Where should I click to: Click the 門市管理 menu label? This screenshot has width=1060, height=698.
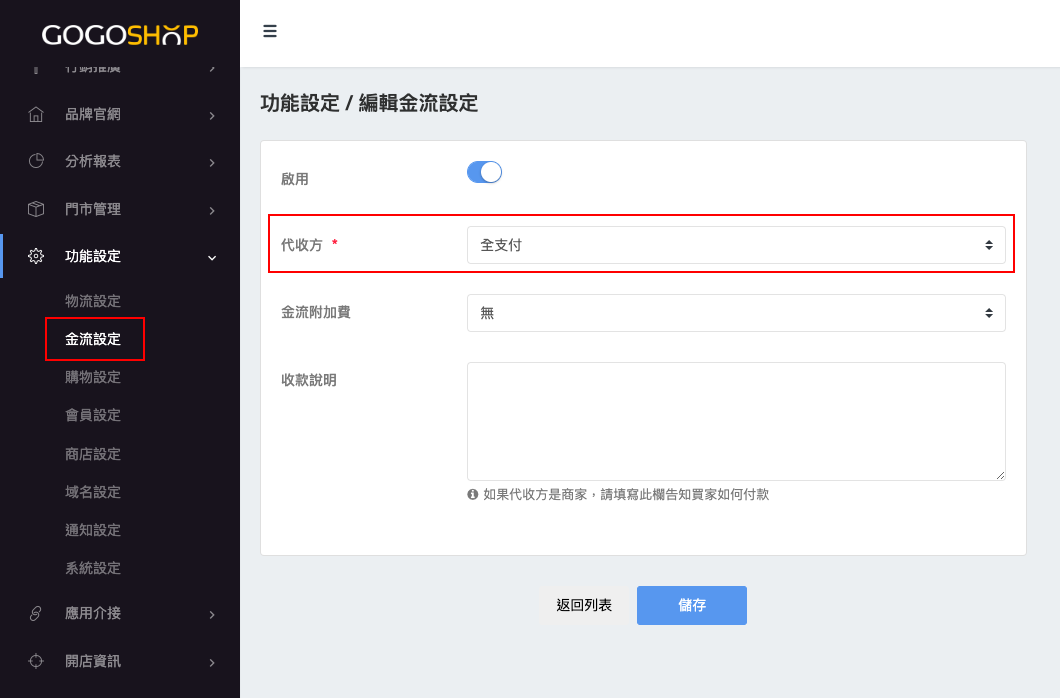coord(93,209)
